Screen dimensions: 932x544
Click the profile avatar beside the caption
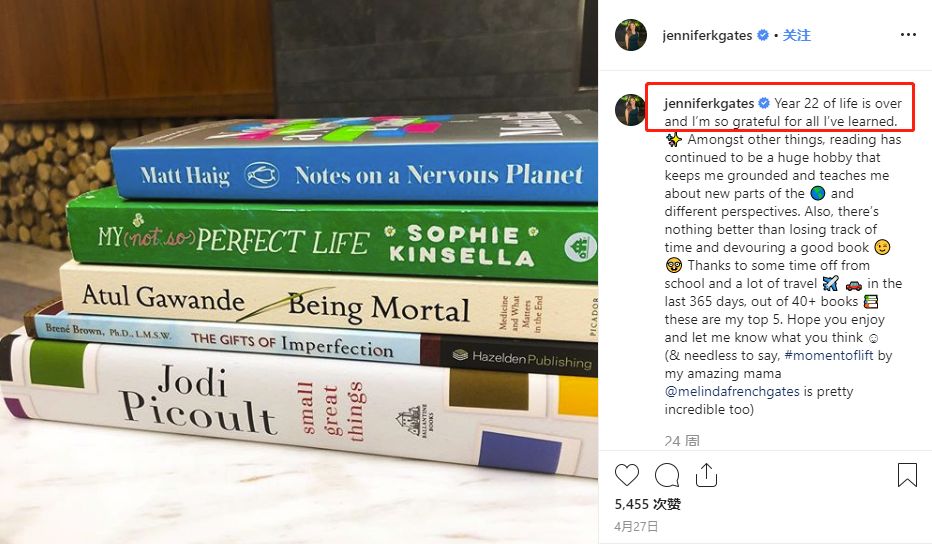[630, 110]
